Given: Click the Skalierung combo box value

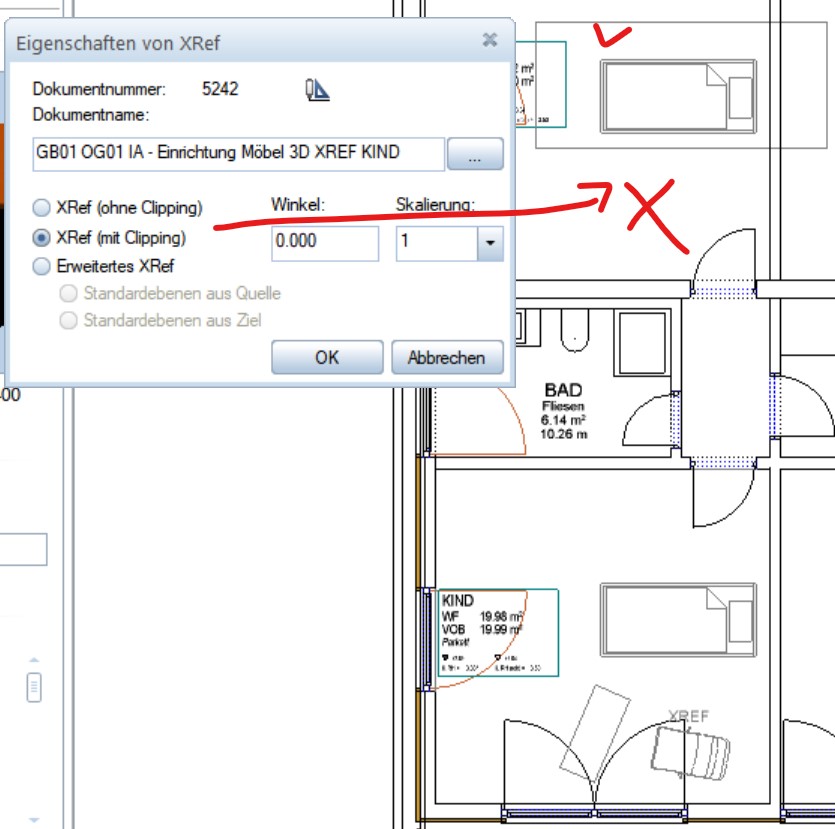Looking at the screenshot, I should pos(436,243).
